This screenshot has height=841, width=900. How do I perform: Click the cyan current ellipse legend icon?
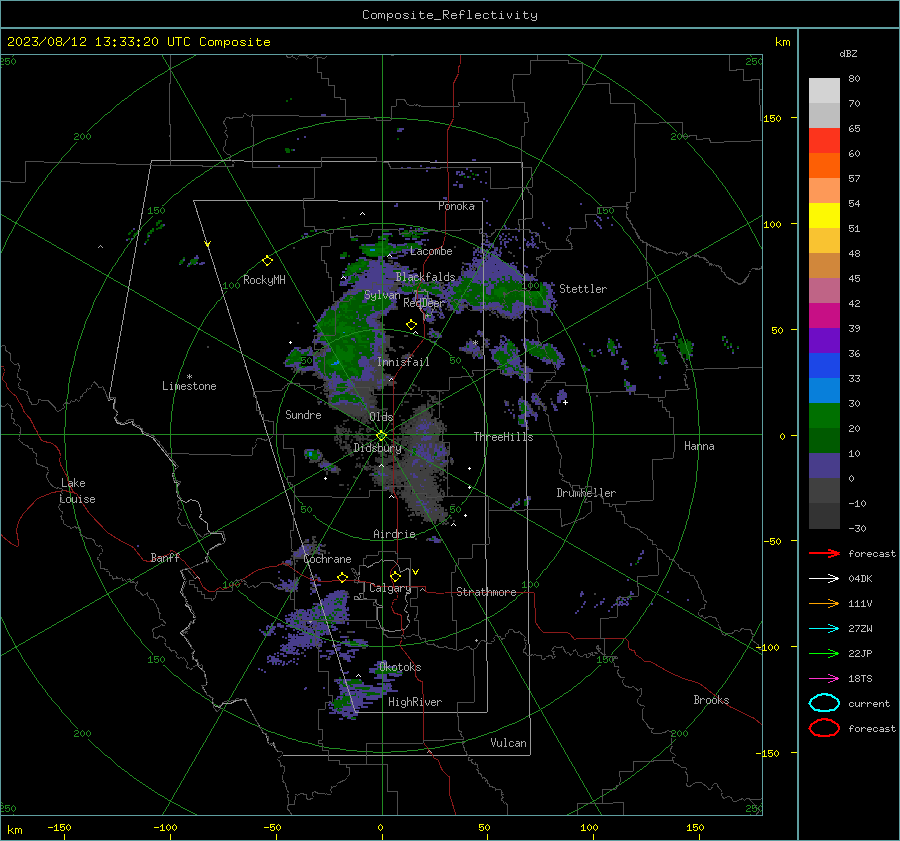coord(824,703)
